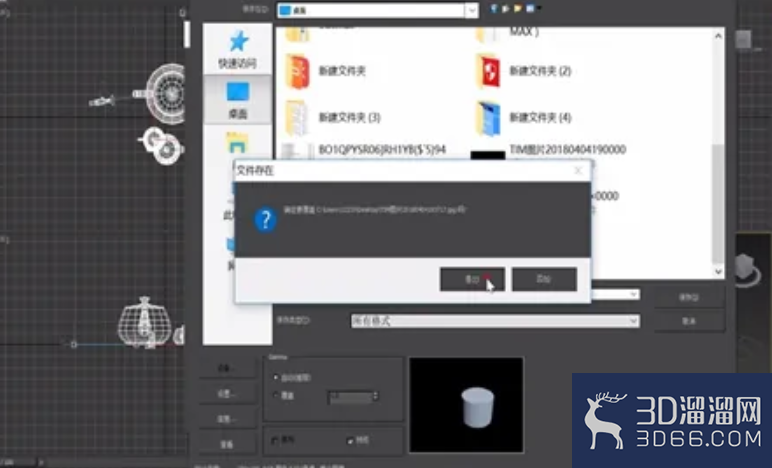Screen dimensions: 772x468
Task: Select file BO1QPYSR06JRH1YB($`5)94
Action: click(382, 149)
